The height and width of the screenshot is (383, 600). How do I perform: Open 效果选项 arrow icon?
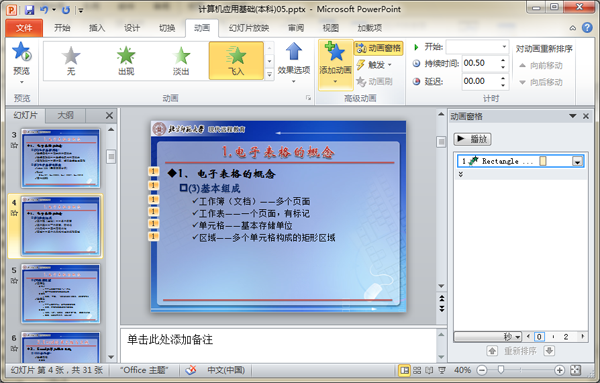(x=293, y=51)
